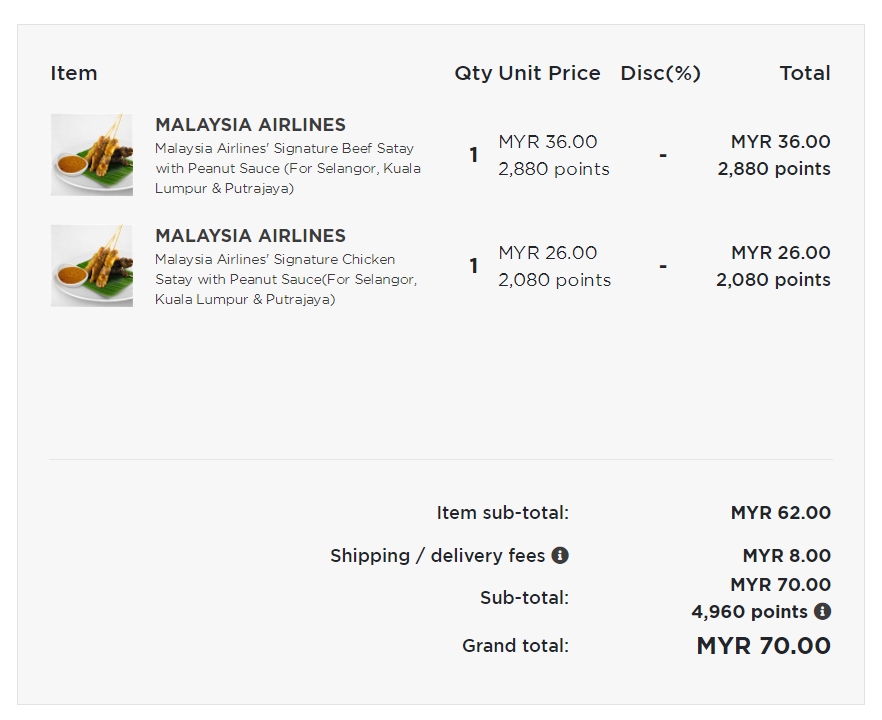Click the Disc(%) column header
Screen dimensions: 882x720
coord(660,73)
